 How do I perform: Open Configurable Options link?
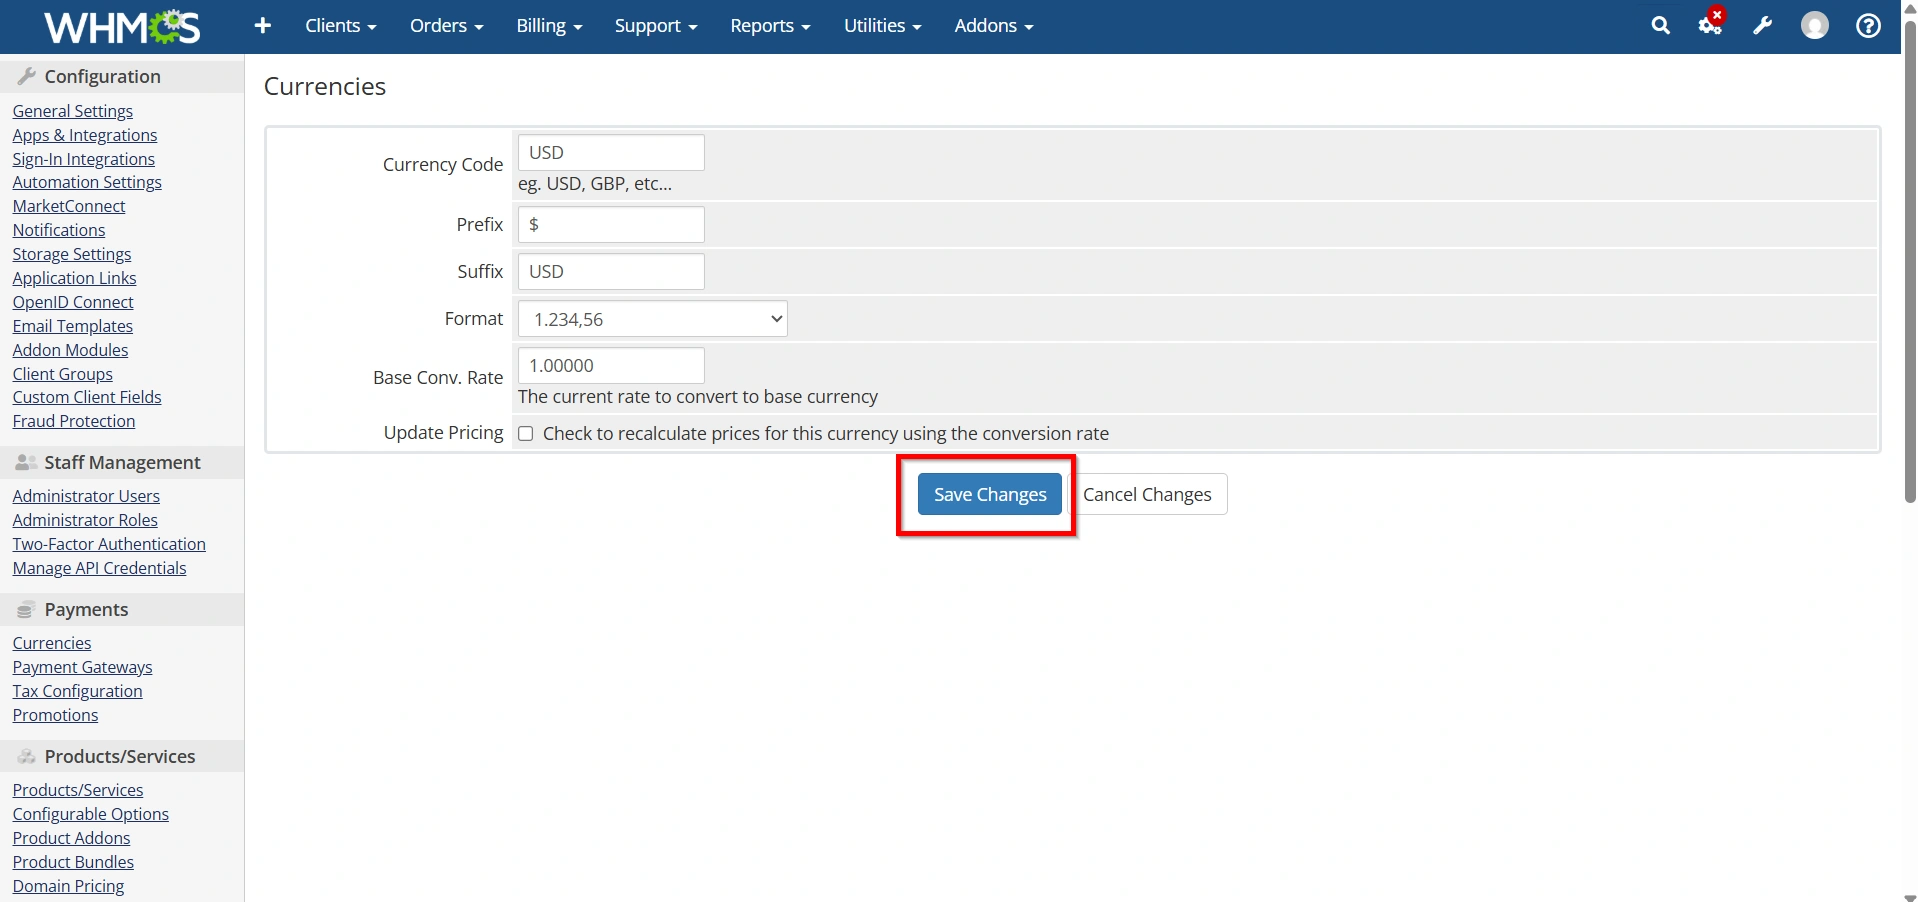point(90,814)
